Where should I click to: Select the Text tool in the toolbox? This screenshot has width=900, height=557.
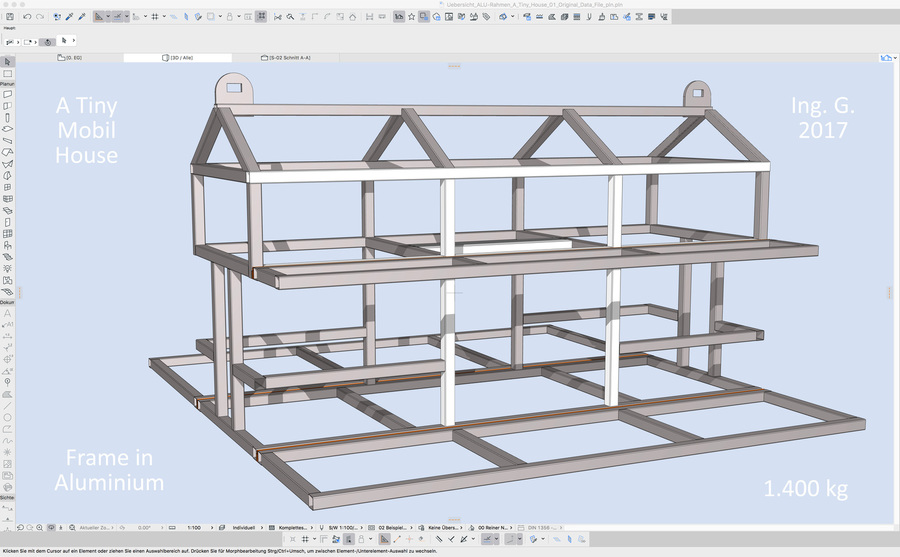pyautogui.click(x=7, y=312)
